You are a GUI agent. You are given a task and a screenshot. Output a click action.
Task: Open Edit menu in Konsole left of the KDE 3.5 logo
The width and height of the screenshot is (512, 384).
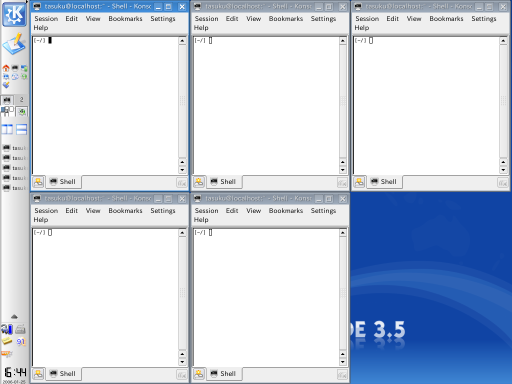[x=232, y=211]
